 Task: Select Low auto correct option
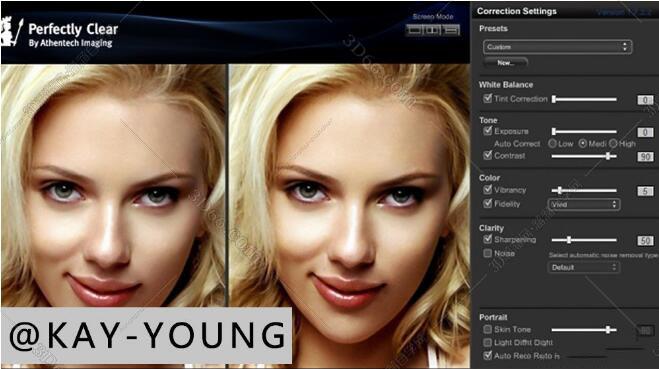552,144
